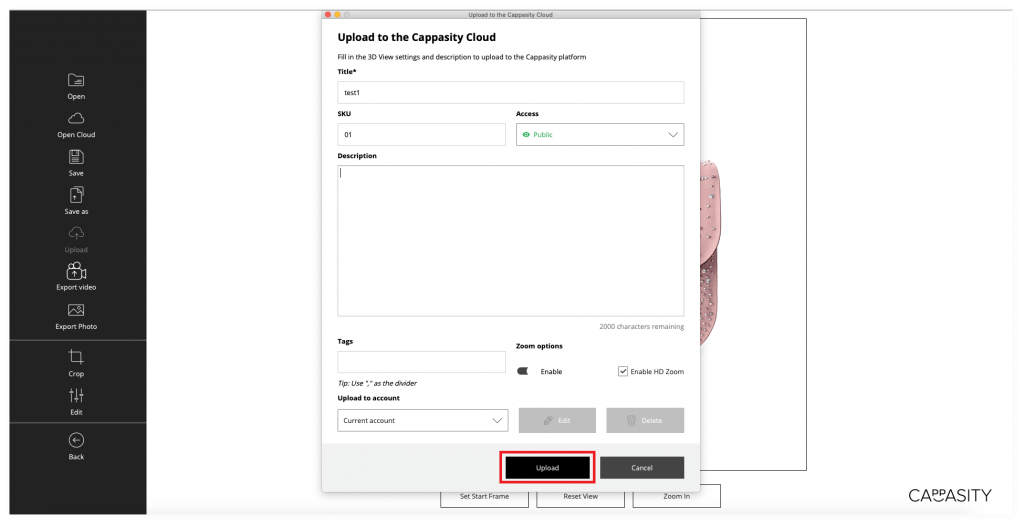Viewport: 1024px width, 526px height.
Task: Click the greyed Edit account button
Action: [x=557, y=420]
